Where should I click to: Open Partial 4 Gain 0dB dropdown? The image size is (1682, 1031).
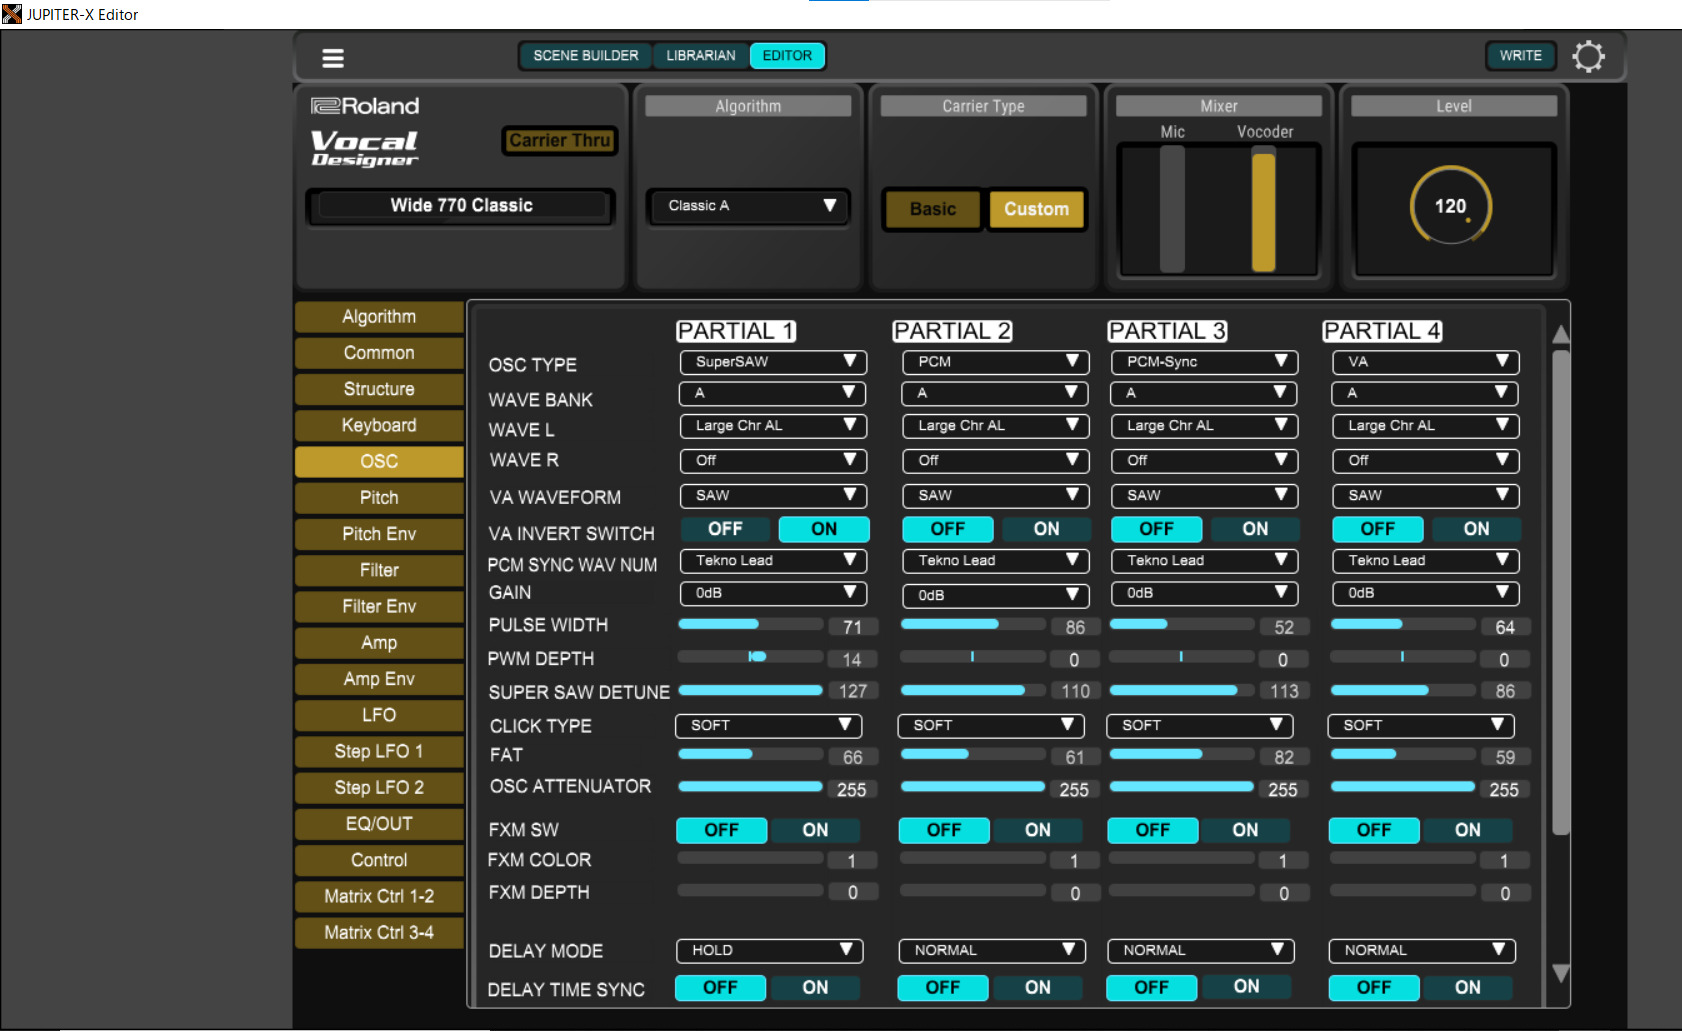click(x=1425, y=593)
